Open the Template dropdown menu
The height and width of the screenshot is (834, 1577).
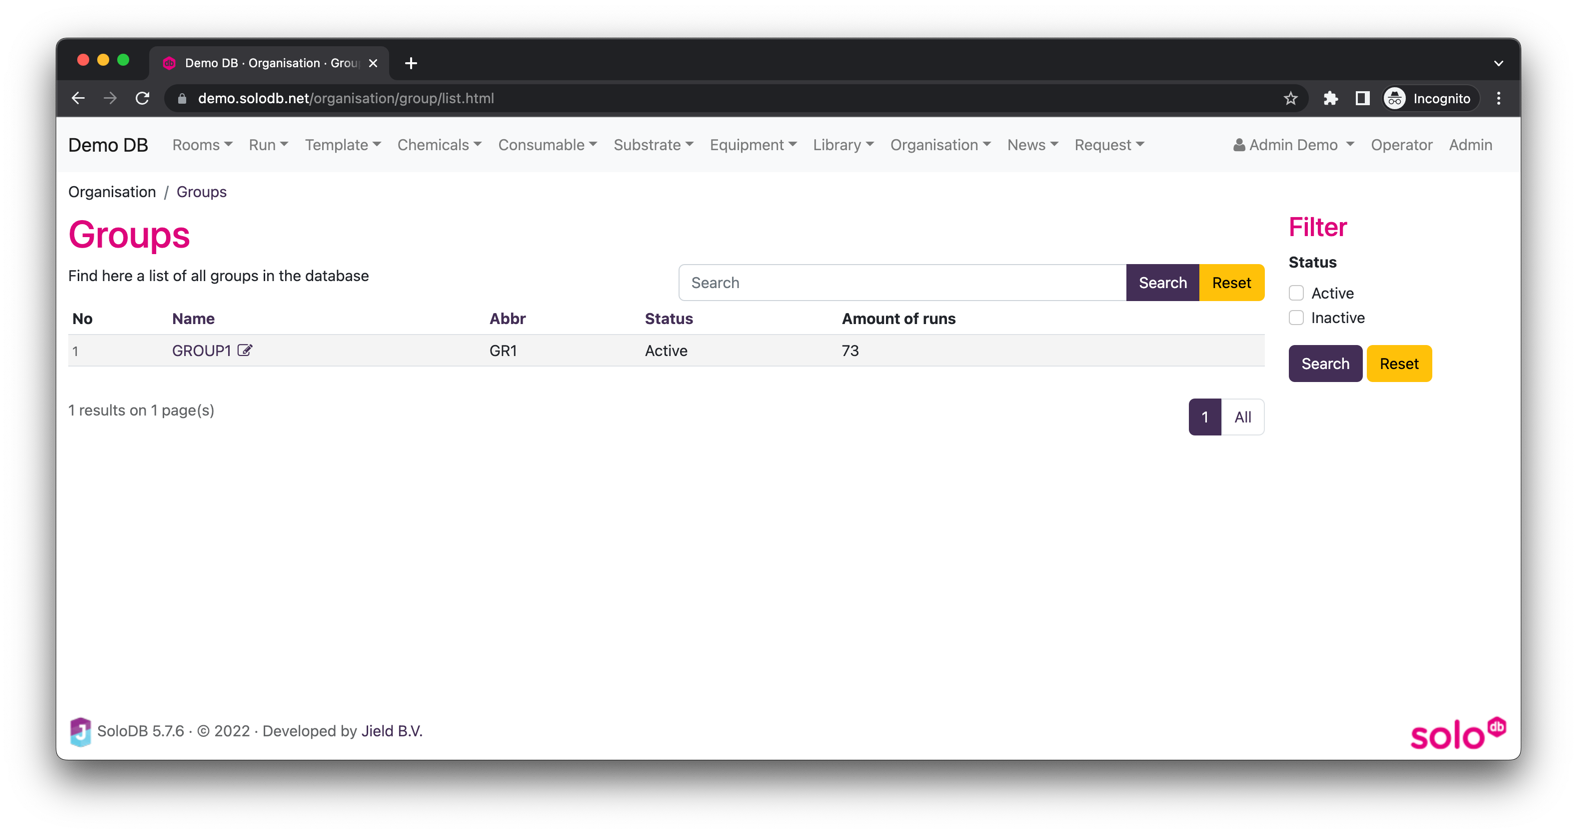click(343, 145)
